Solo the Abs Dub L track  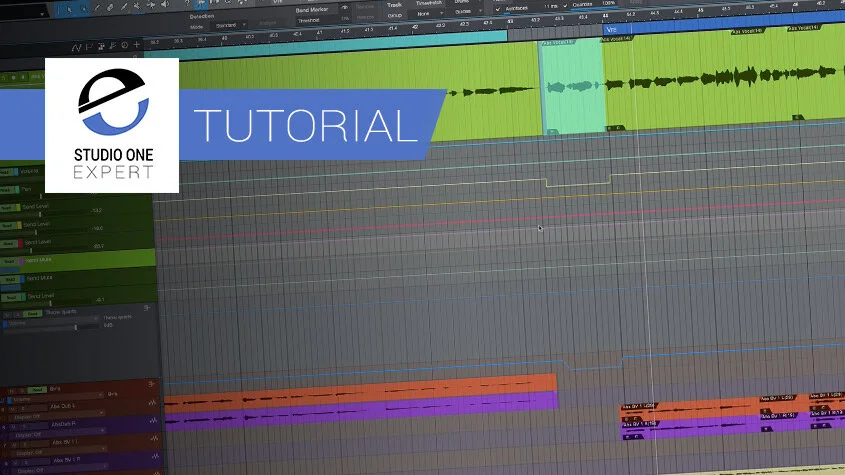[x=23, y=409]
